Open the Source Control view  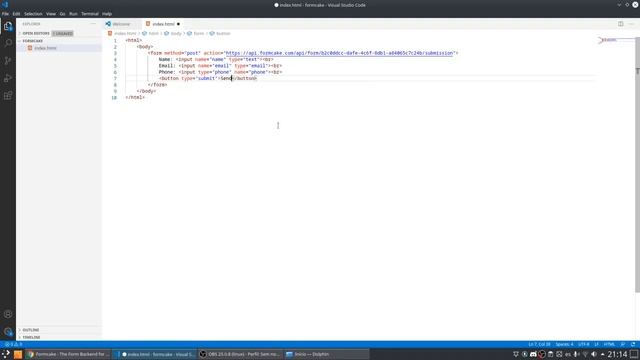click(x=8, y=61)
